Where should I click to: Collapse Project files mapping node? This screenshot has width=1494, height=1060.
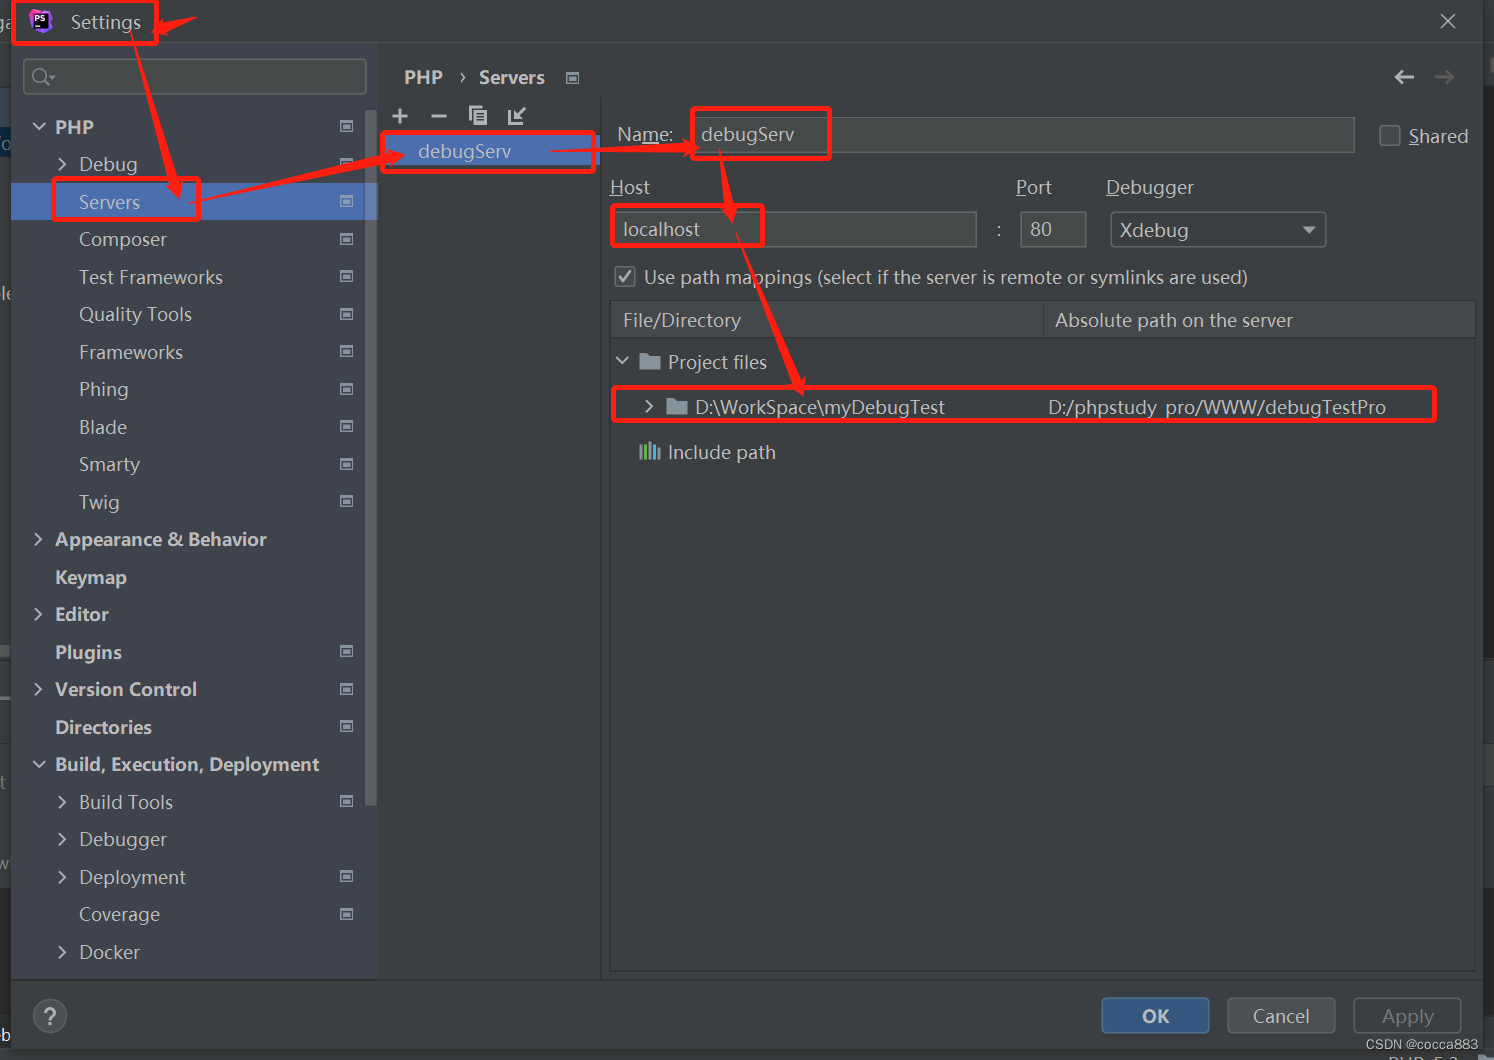coord(622,361)
